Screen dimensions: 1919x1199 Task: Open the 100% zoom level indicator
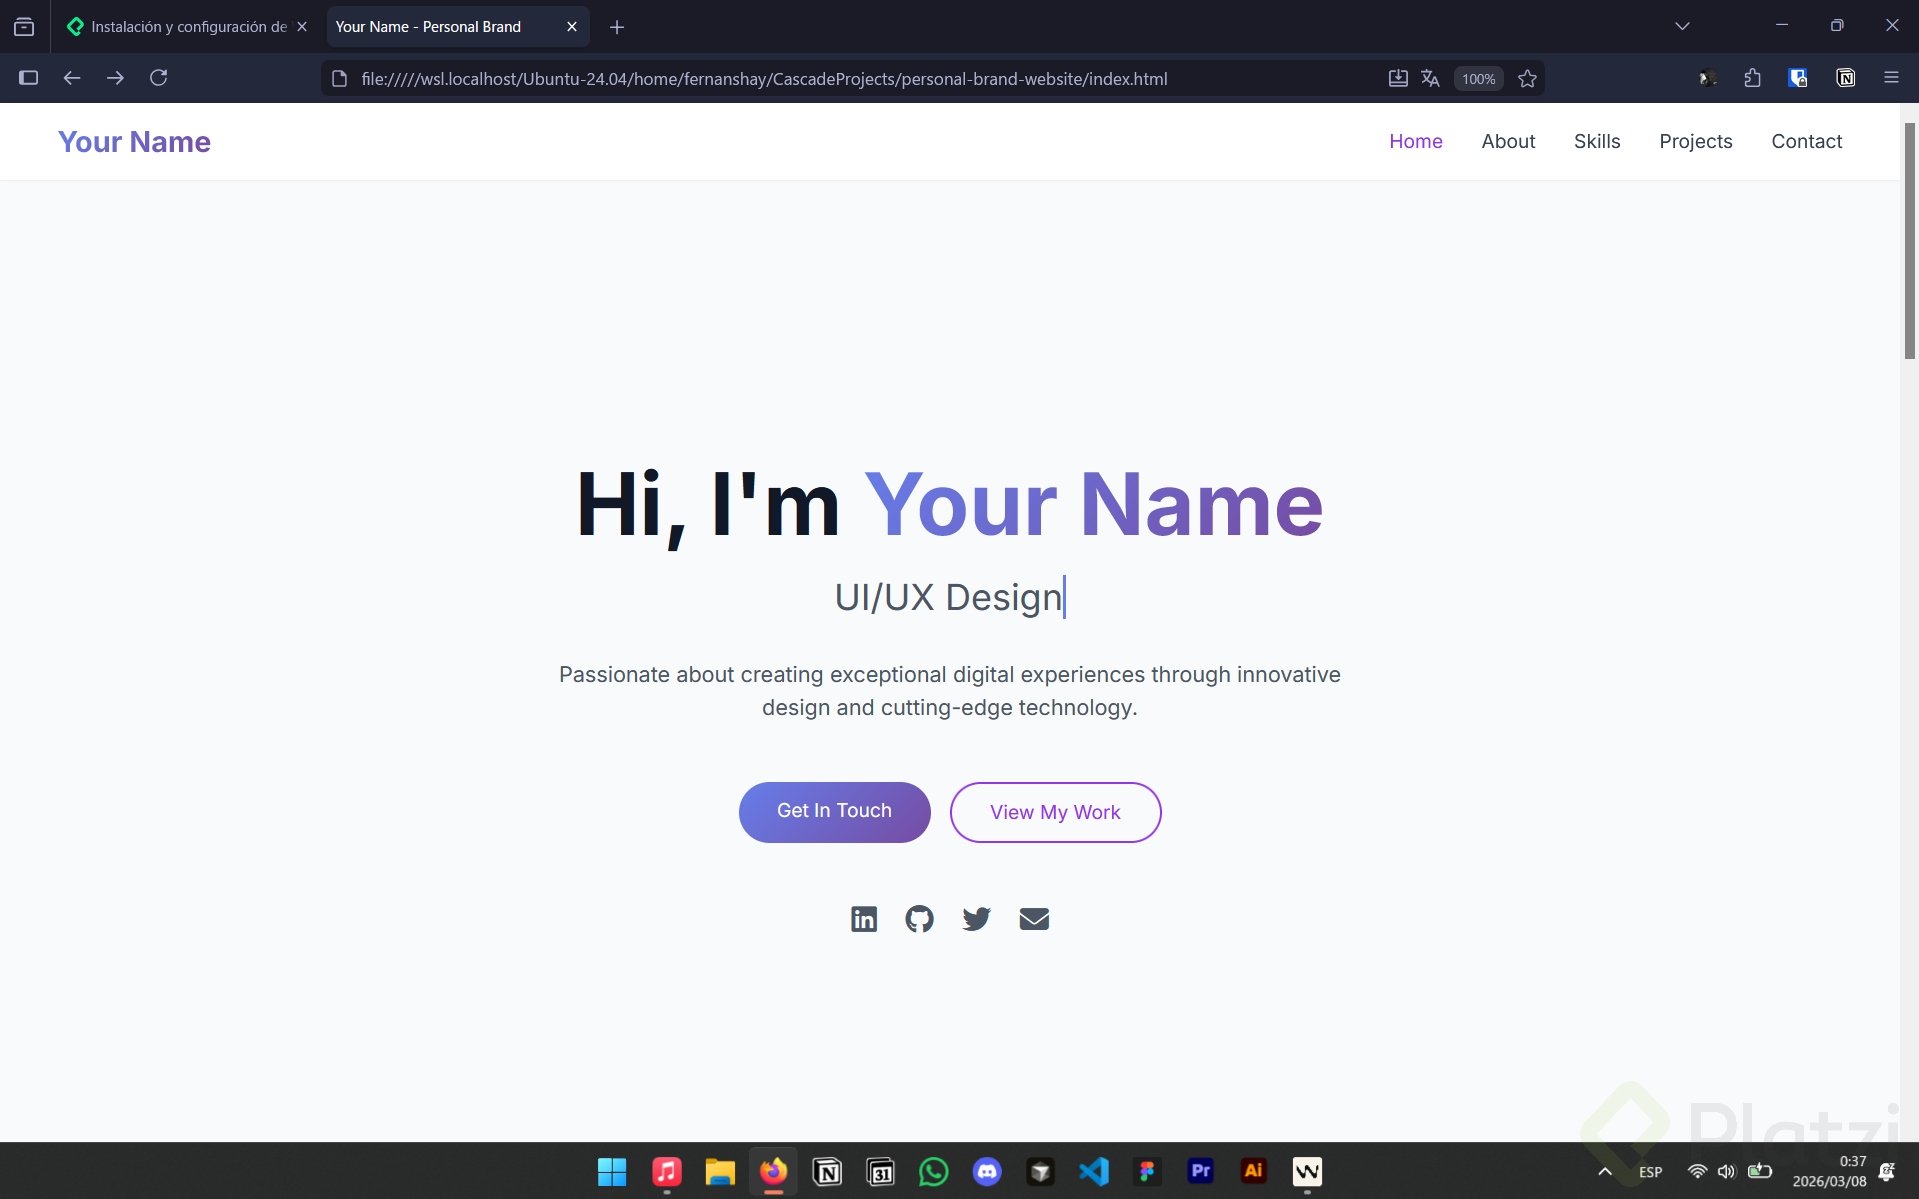(x=1478, y=79)
